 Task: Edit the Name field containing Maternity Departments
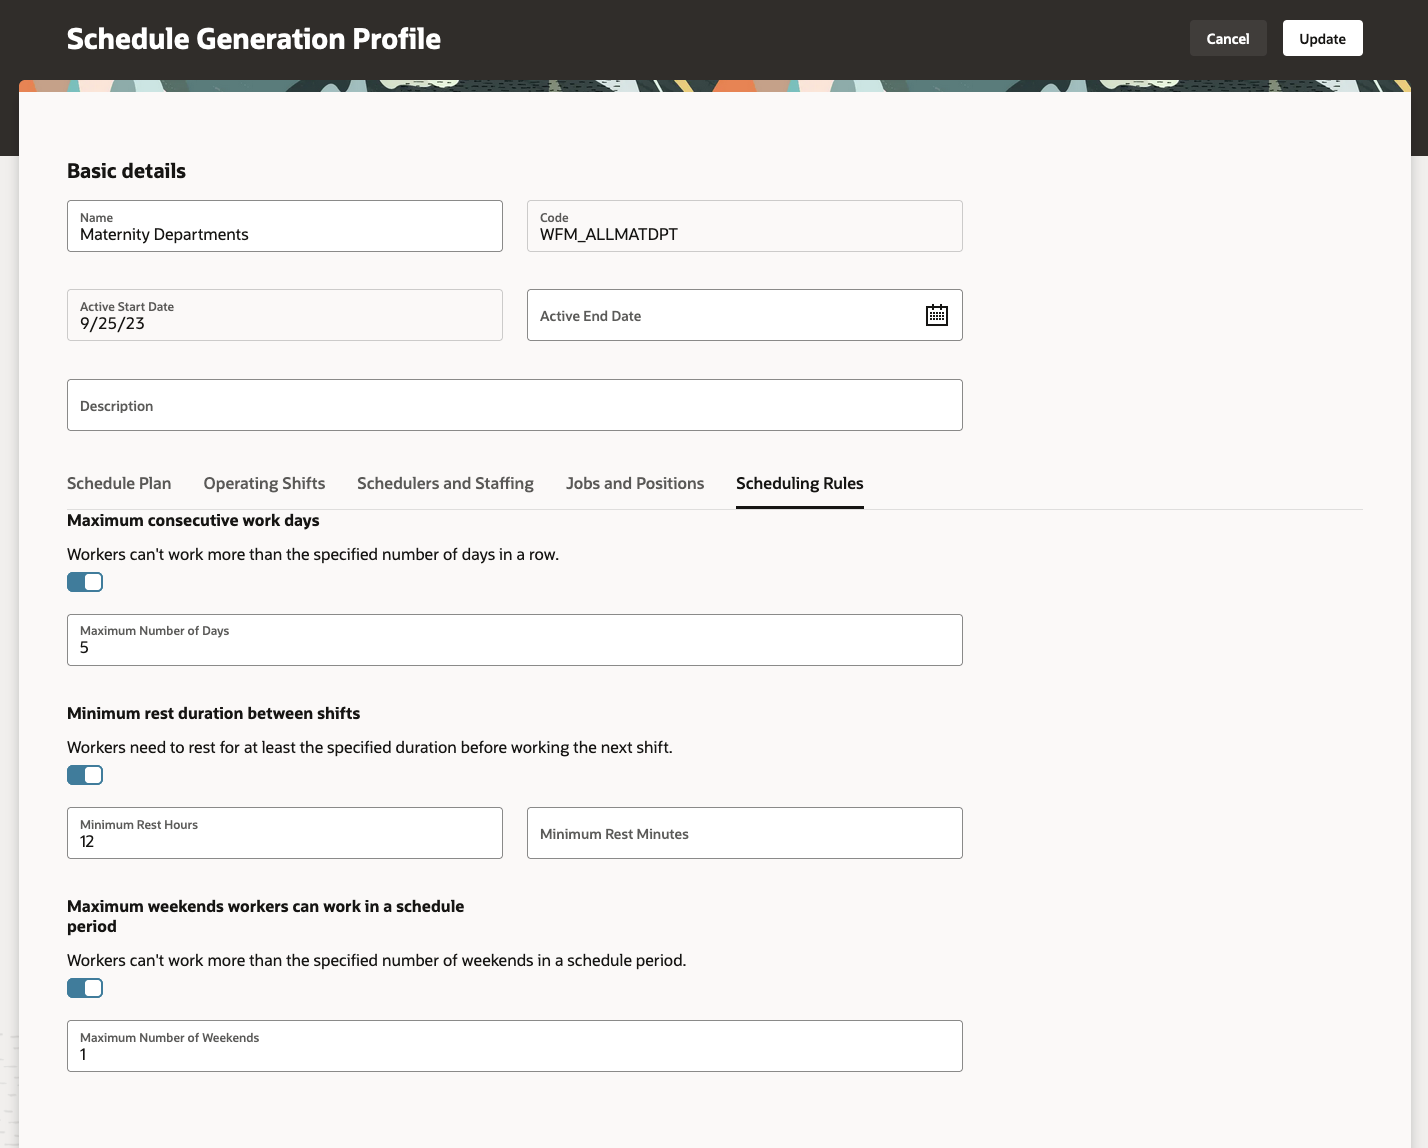(285, 227)
